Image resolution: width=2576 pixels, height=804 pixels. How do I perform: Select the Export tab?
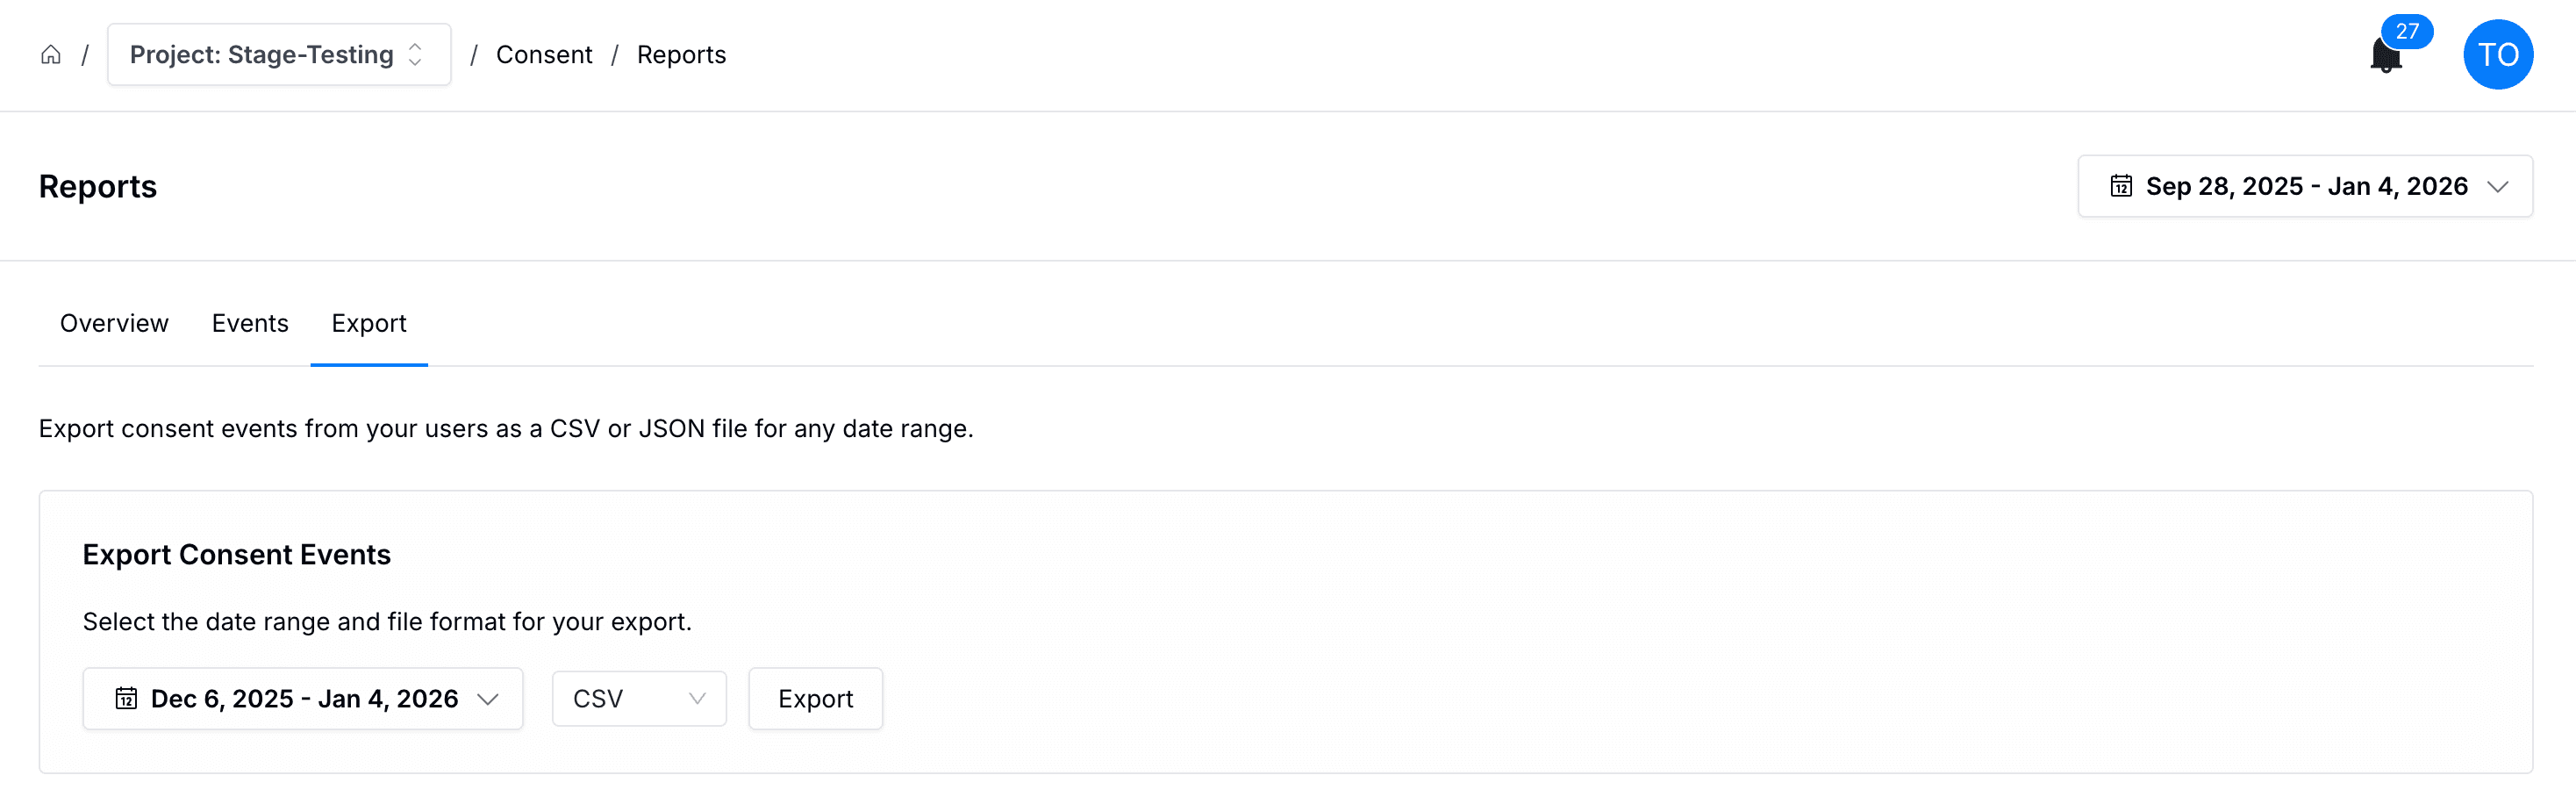369,323
